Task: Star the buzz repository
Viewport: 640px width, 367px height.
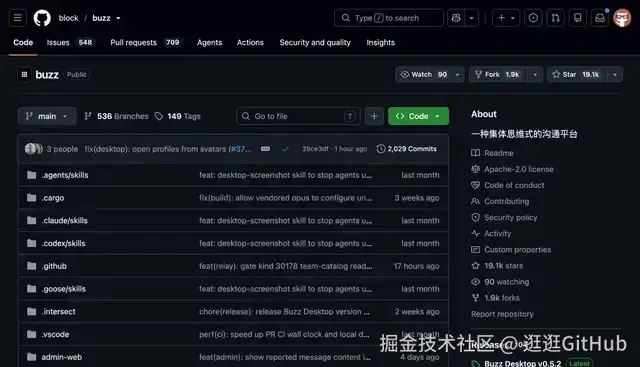Action: pyautogui.click(x=577, y=75)
